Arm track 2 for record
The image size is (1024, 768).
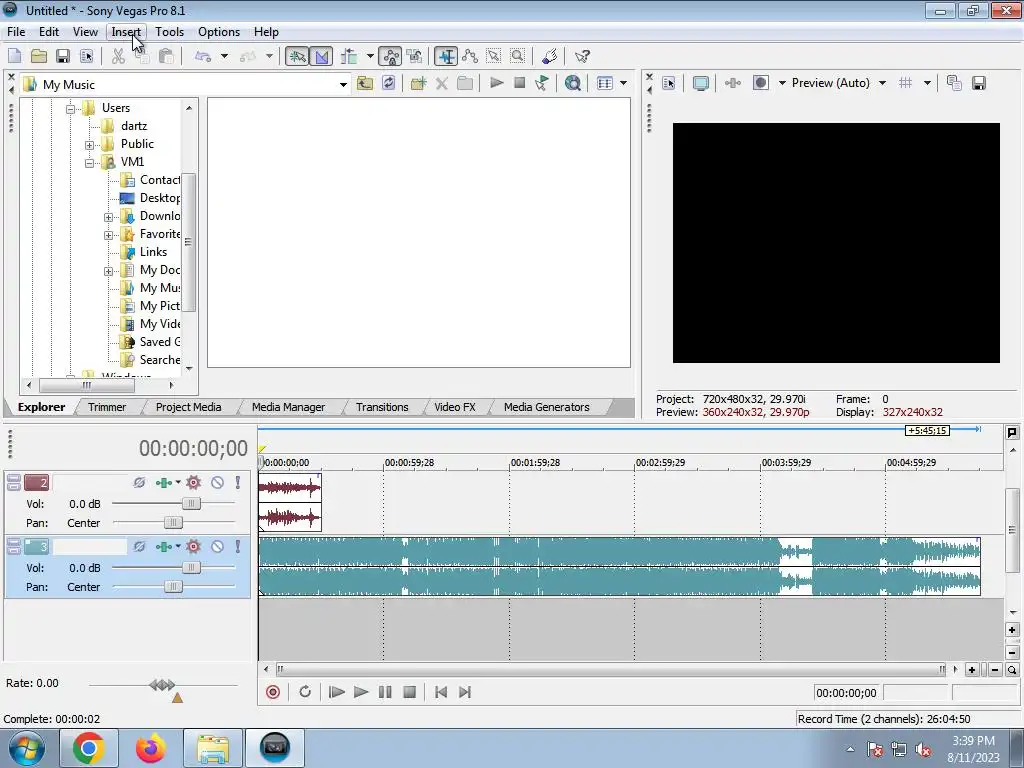coord(193,483)
